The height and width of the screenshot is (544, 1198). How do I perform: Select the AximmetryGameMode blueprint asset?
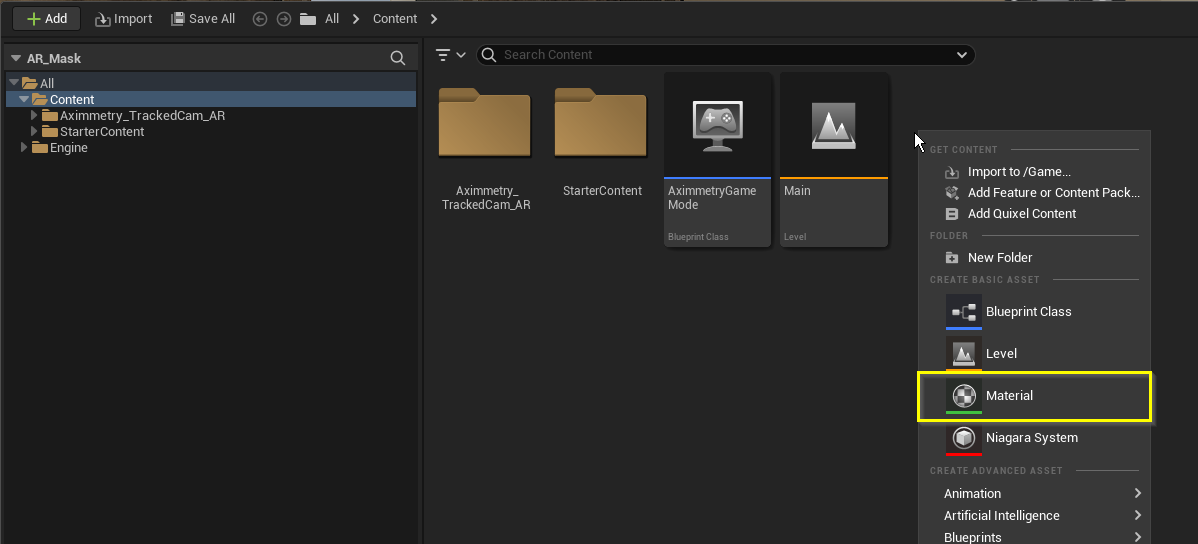717,158
